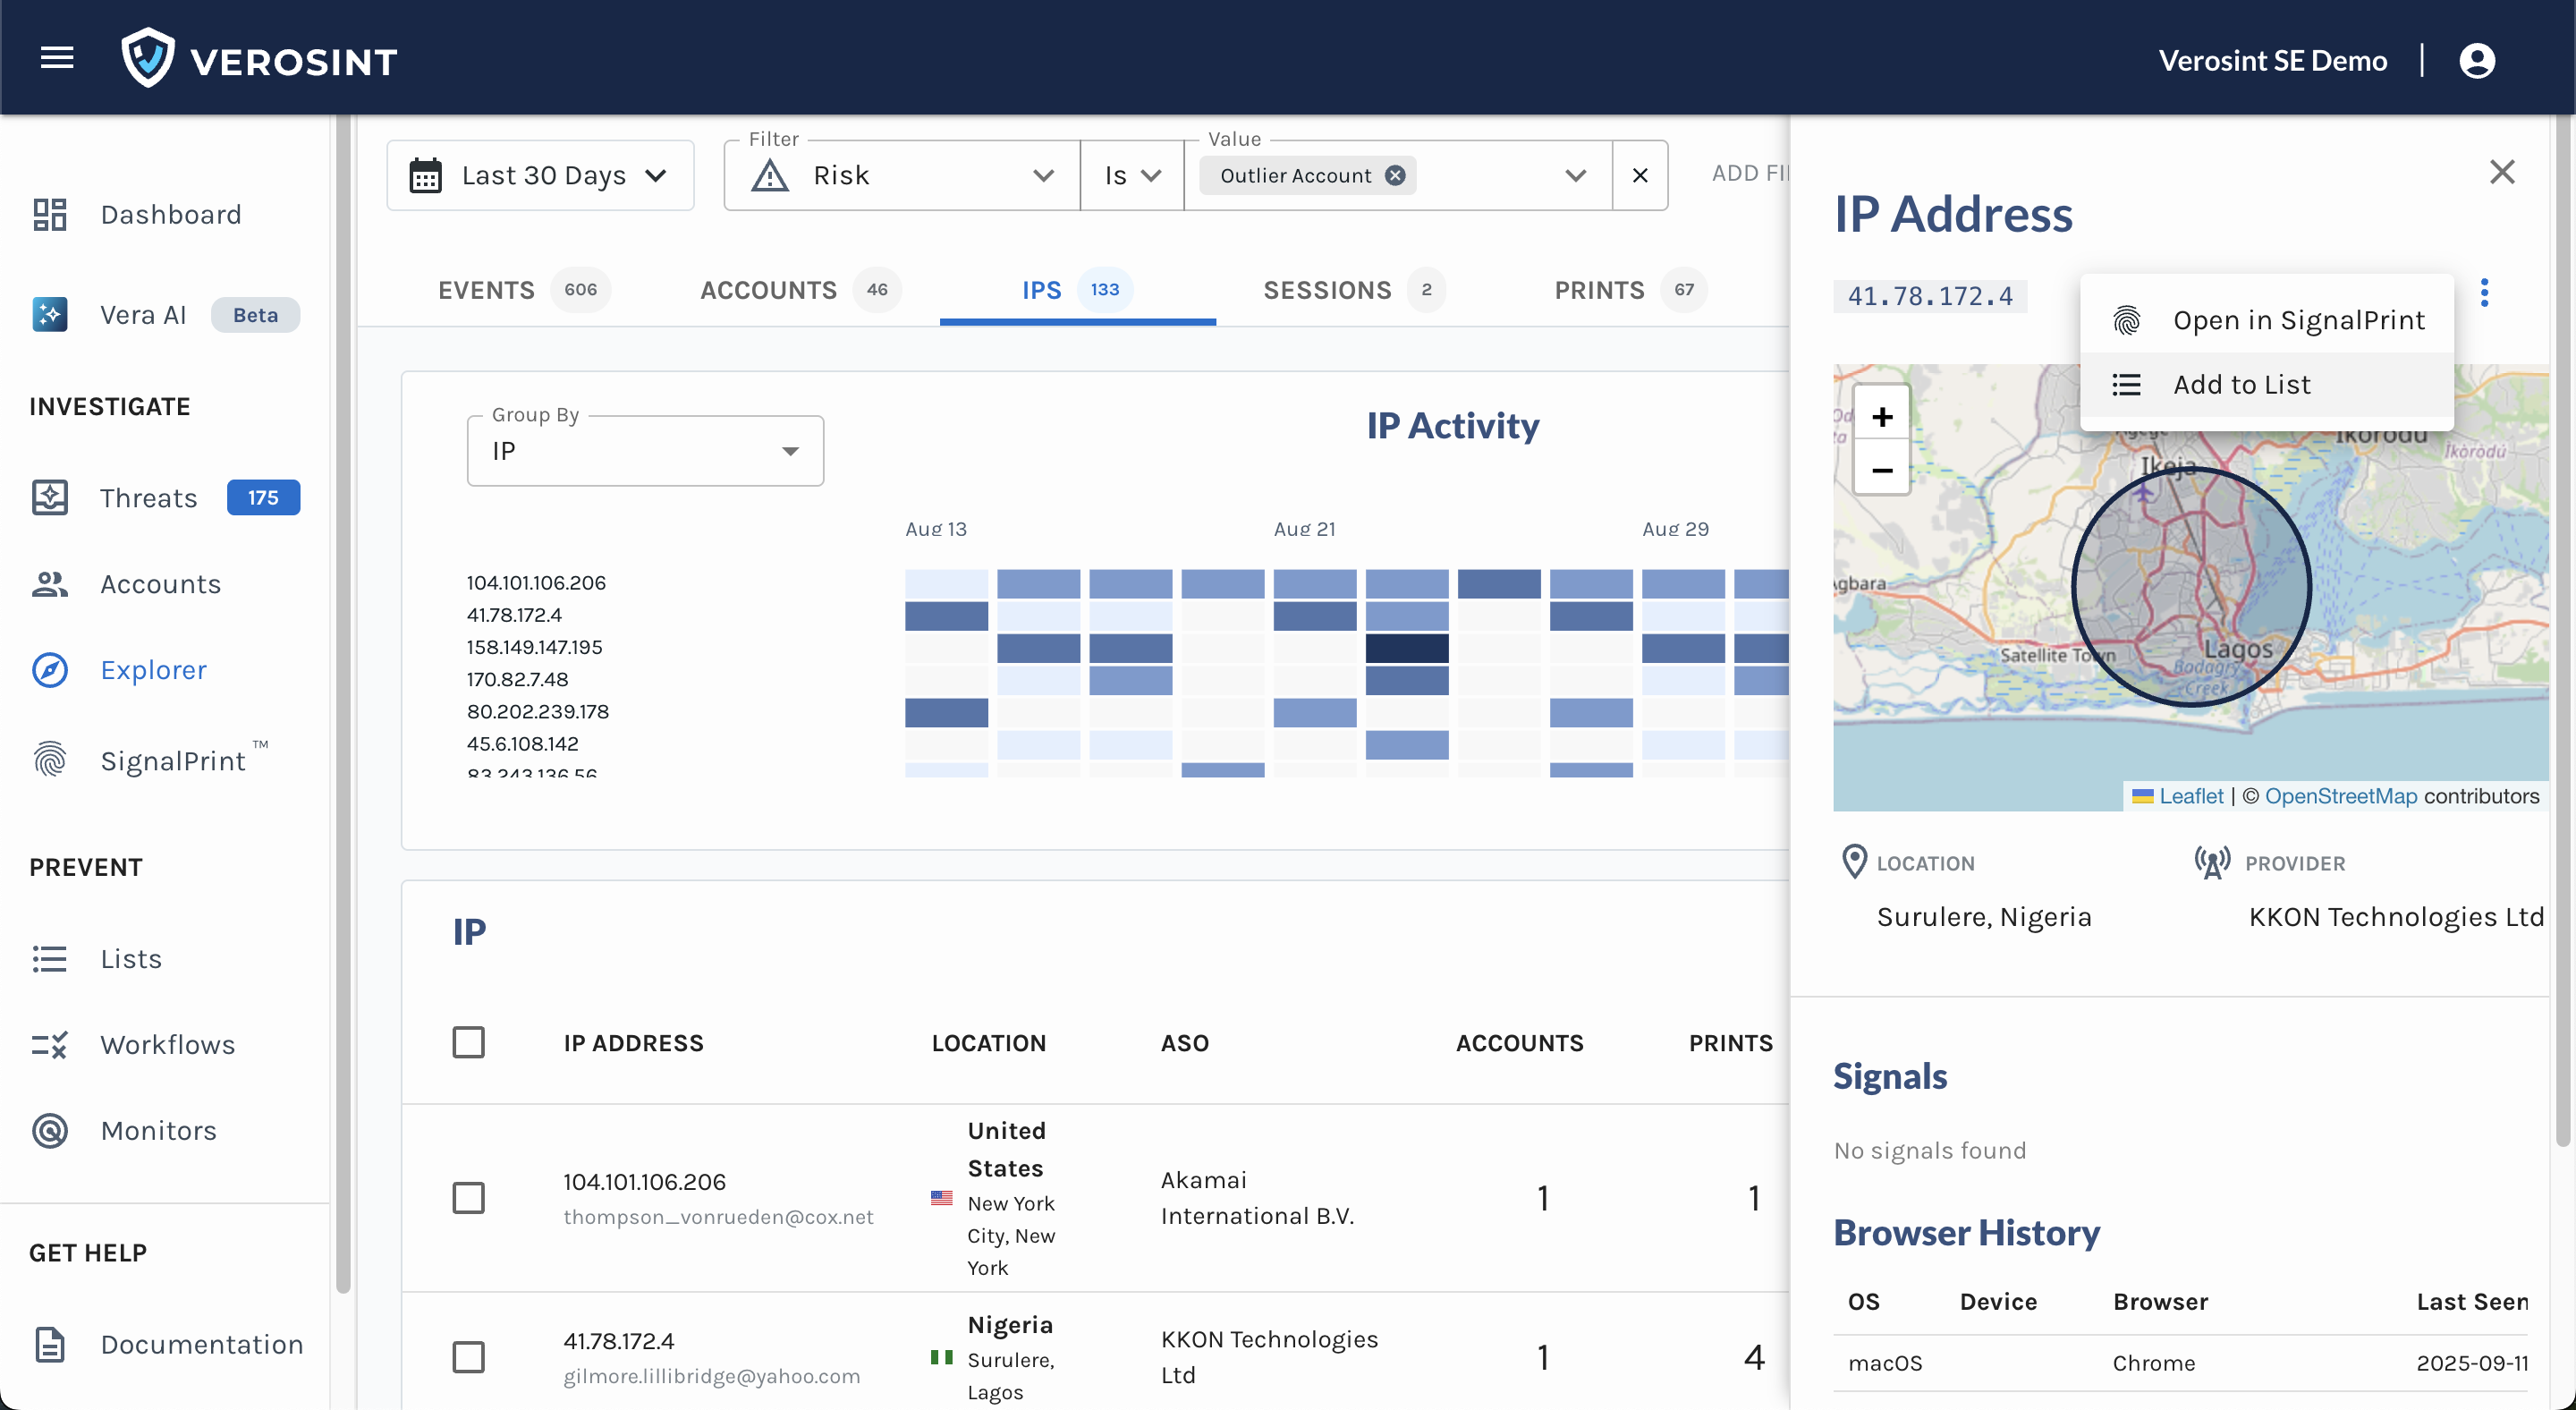
Task: Open SignalPrint fingerprint sidebar item
Action: 172,760
